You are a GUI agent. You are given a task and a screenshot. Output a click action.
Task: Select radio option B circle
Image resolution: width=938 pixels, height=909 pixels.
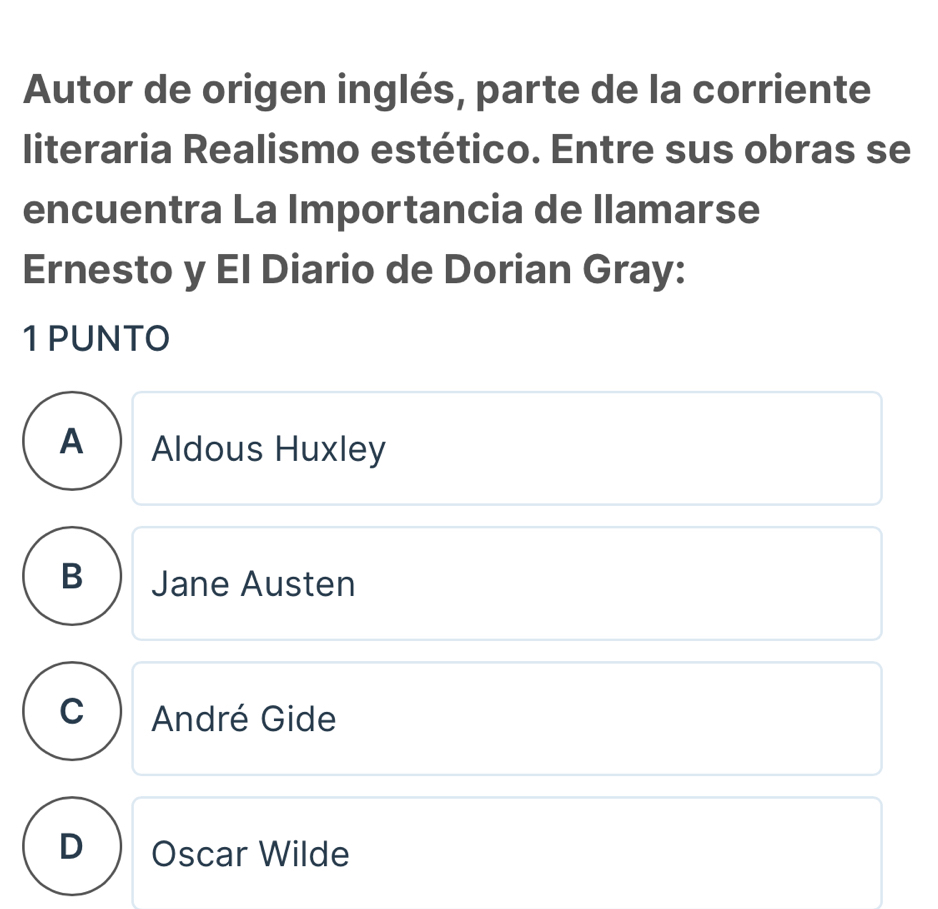72,576
